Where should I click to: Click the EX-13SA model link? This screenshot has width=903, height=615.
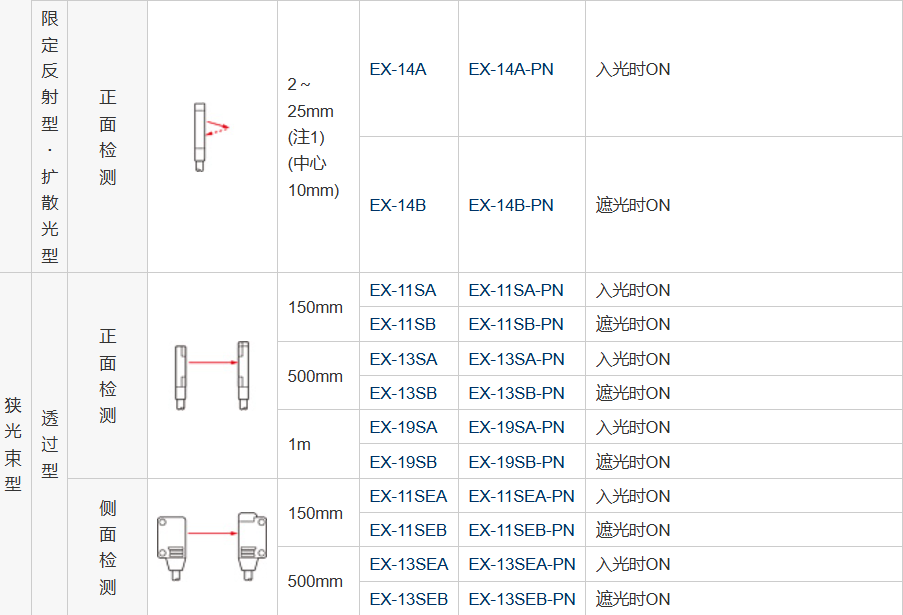(404, 359)
